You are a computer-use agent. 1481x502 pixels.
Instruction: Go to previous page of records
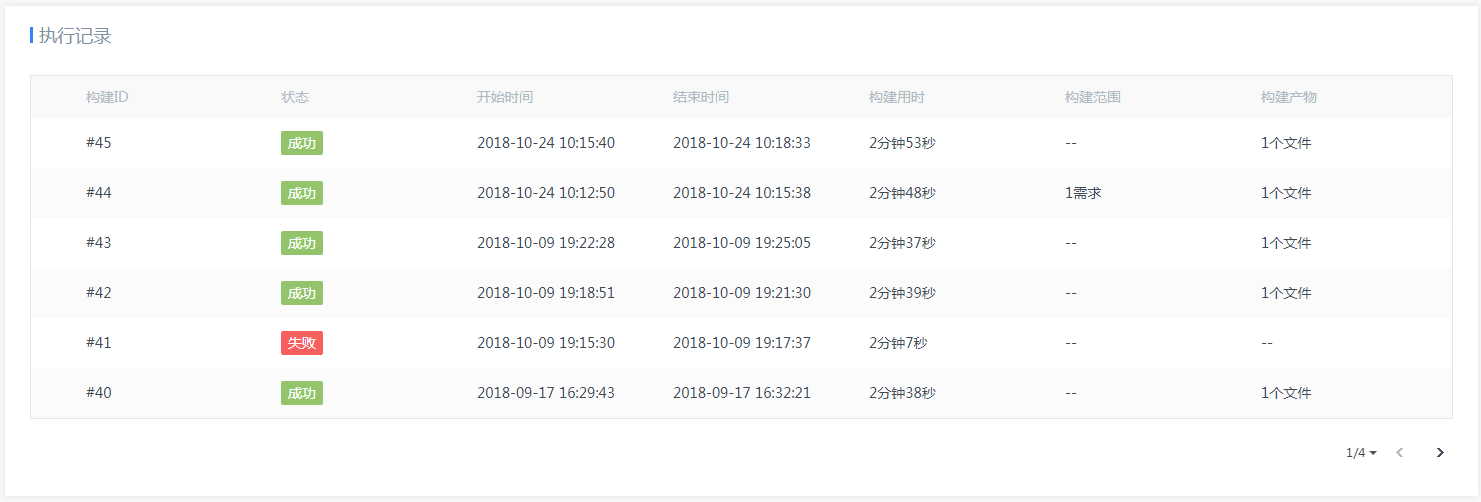(1400, 453)
